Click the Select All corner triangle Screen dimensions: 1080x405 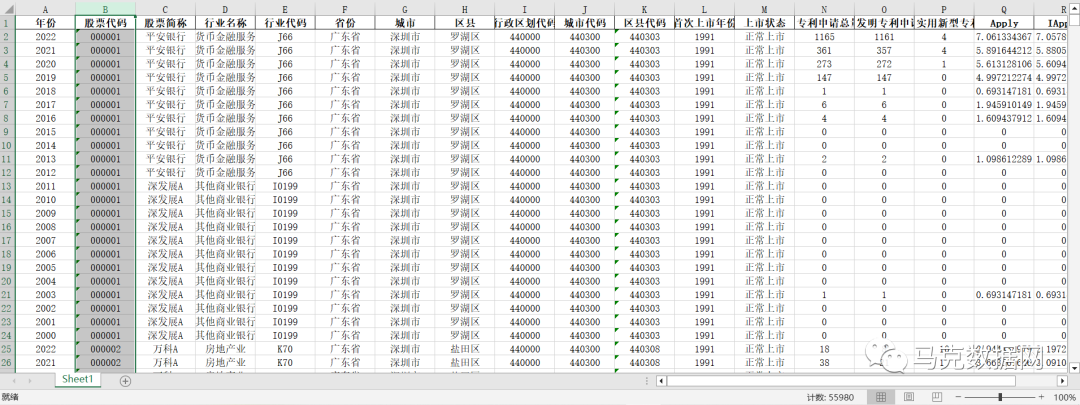[8, 9]
